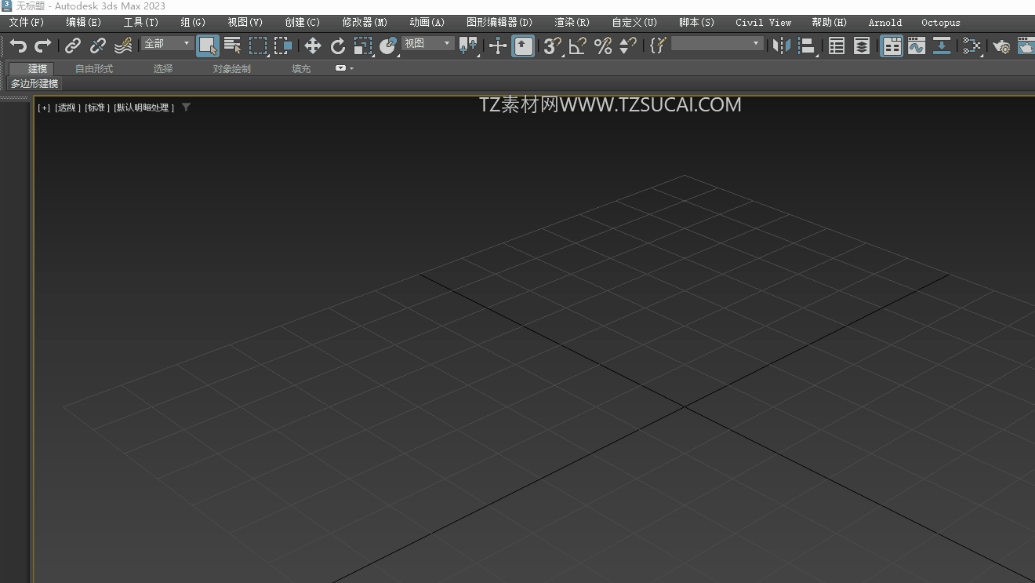Open the Octopus menu
This screenshot has height=583, width=1035.
point(941,22)
